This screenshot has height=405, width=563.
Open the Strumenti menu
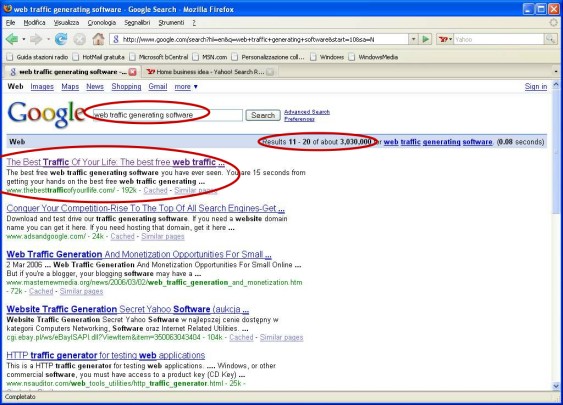(x=171, y=23)
